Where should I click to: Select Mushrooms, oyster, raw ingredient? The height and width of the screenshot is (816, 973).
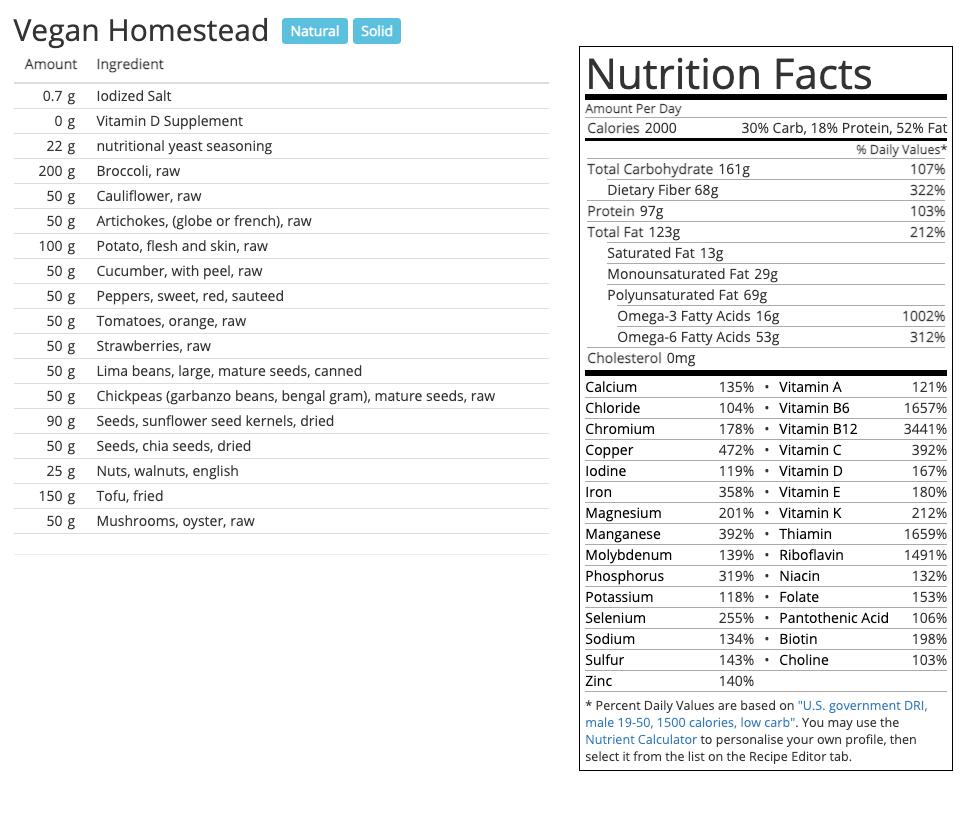(x=175, y=521)
